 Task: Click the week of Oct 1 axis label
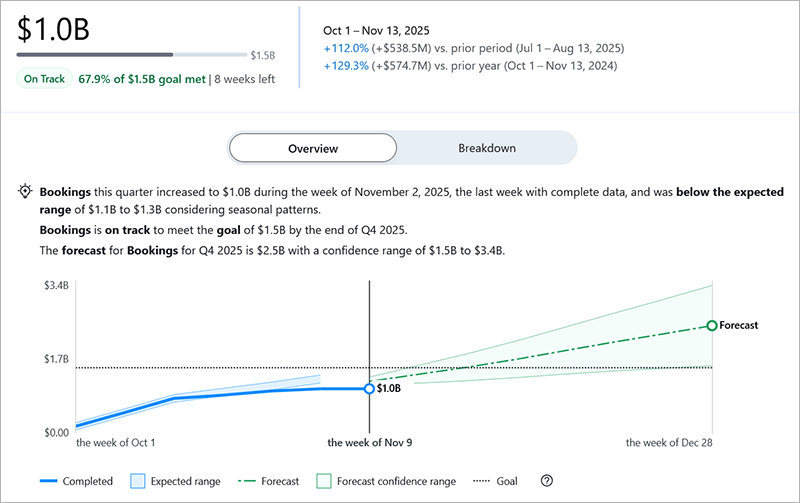pos(116,442)
